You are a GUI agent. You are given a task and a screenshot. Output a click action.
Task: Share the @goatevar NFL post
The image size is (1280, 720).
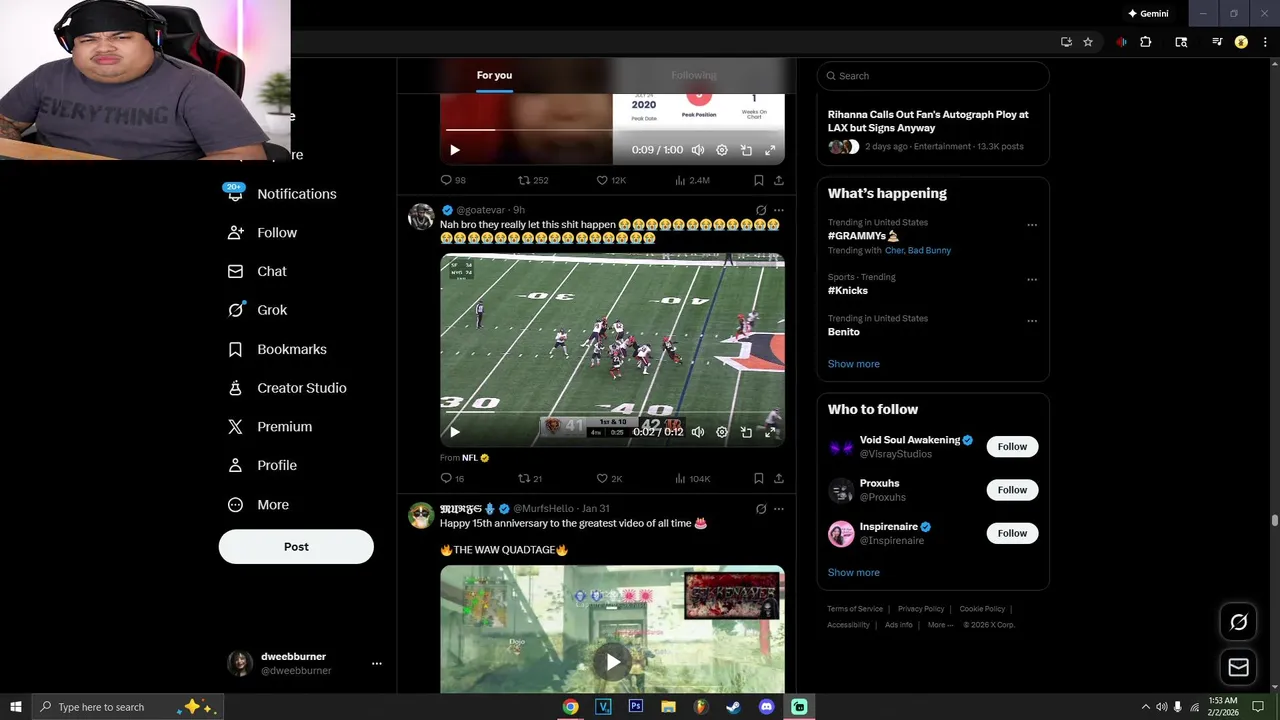779,478
